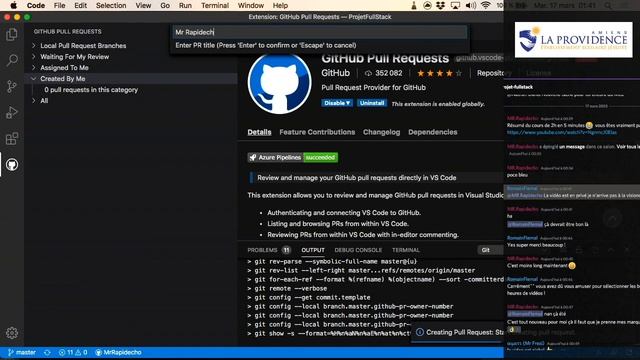Viewport: 640px width, 360px height.
Task: Click the PR title input field
Action: click(320, 32)
